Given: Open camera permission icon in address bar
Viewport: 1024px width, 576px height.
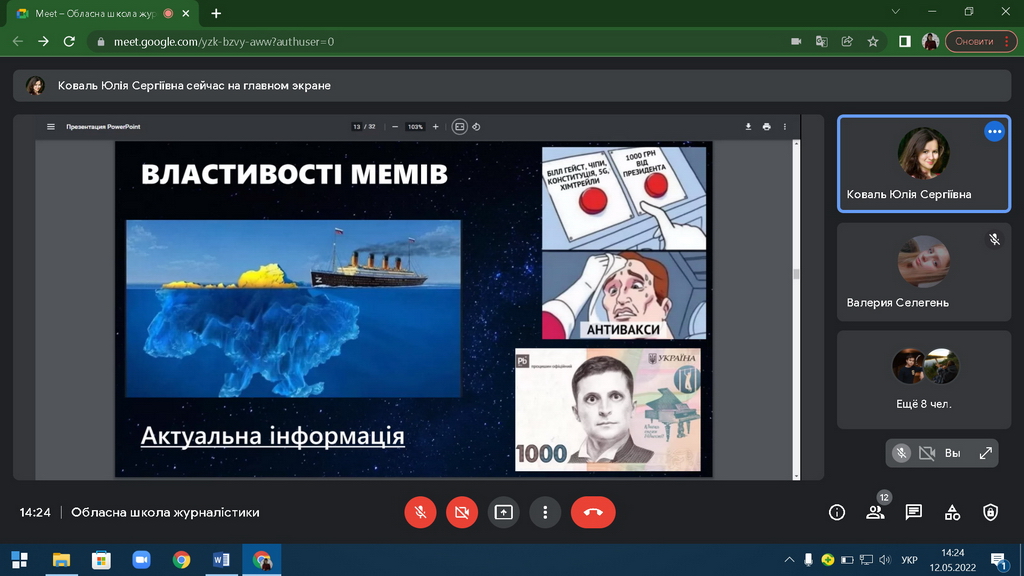Looking at the screenshot, I should 796,41.
